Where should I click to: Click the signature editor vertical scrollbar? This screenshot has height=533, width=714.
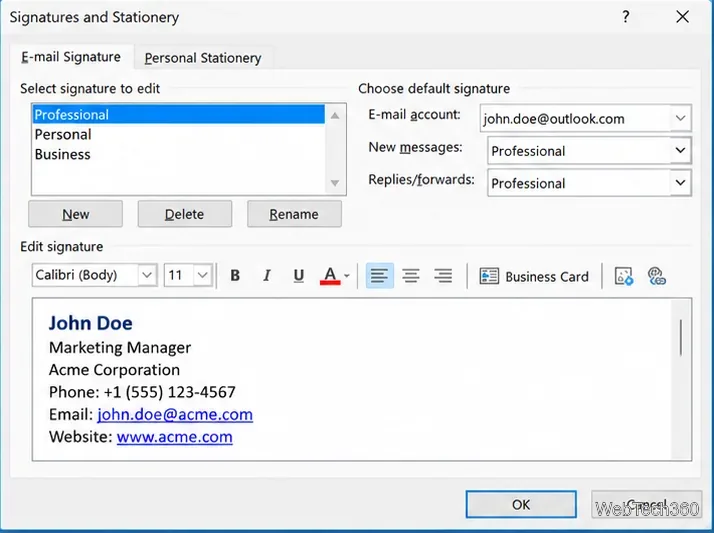681,337
